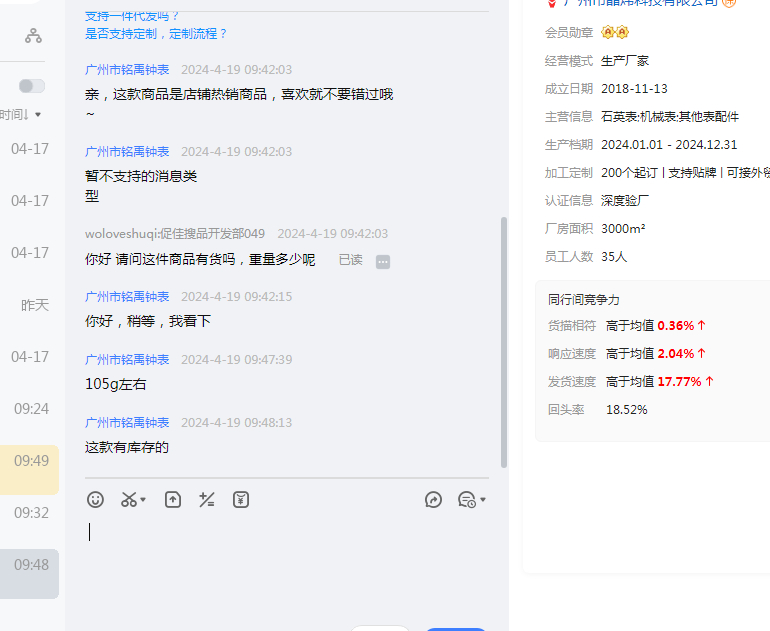Open the chat history clock icon
The width and height of the screenshot is (770, 631).
(466, 499)
